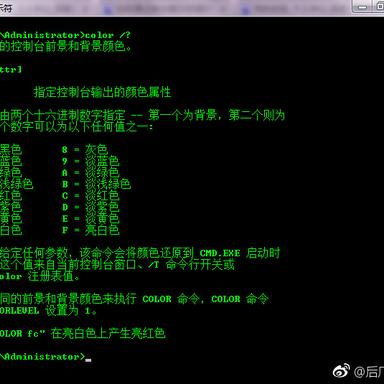This screenshot has width=384, height=384.
Task: Click the line ending '的控制台前景和背景颜色。'
Action: 66,46
